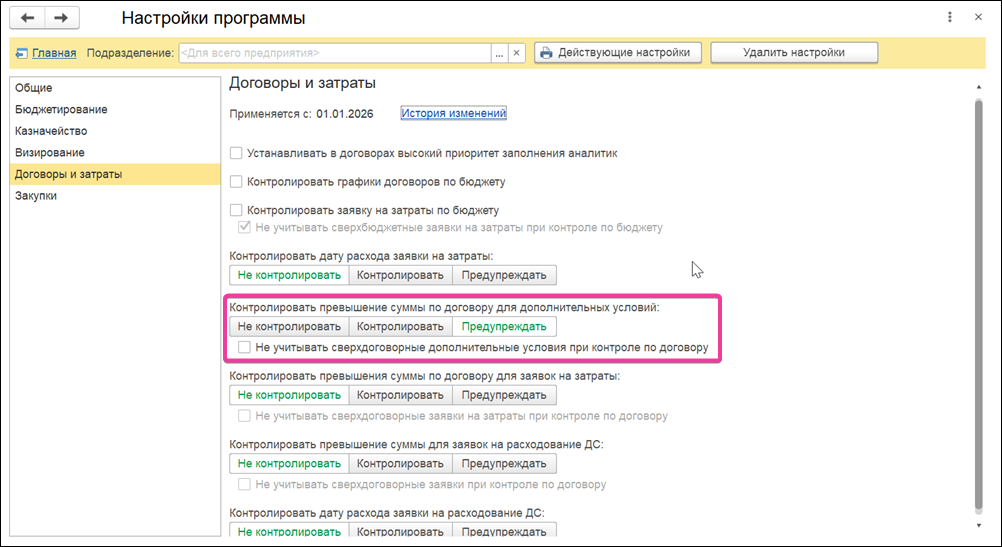This screenshot has width=1002, height=547.
Task: Clear the Подразделение field with X button
Action: coord(516,53)
